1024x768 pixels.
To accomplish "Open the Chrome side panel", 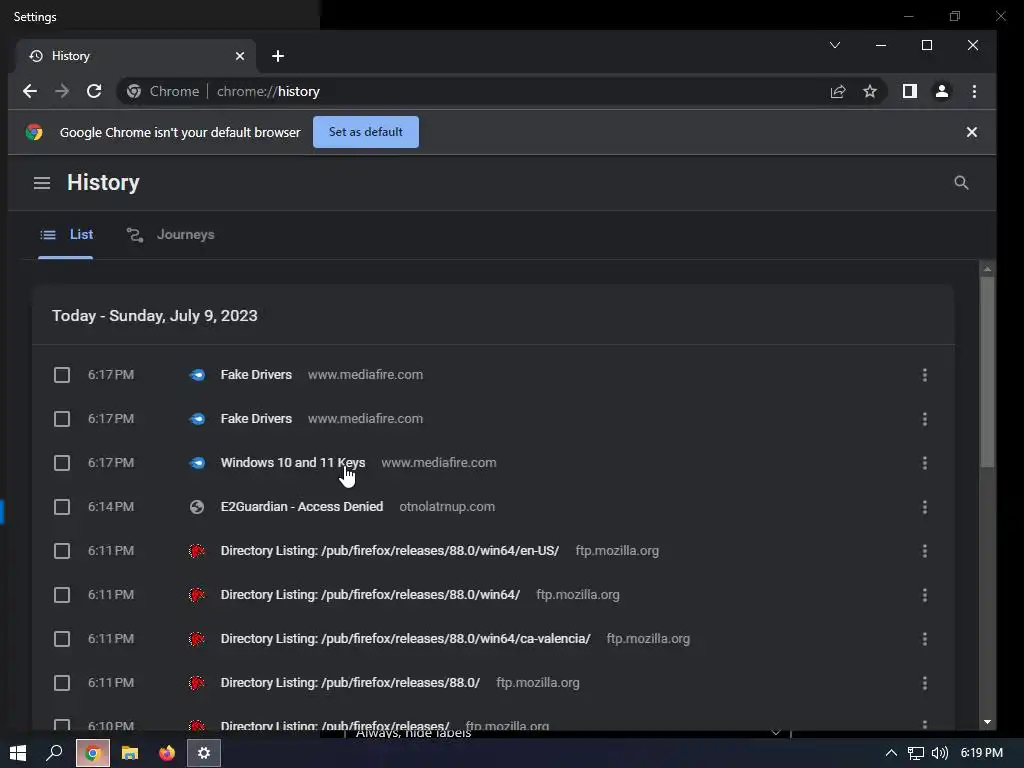I will (910, 91).
